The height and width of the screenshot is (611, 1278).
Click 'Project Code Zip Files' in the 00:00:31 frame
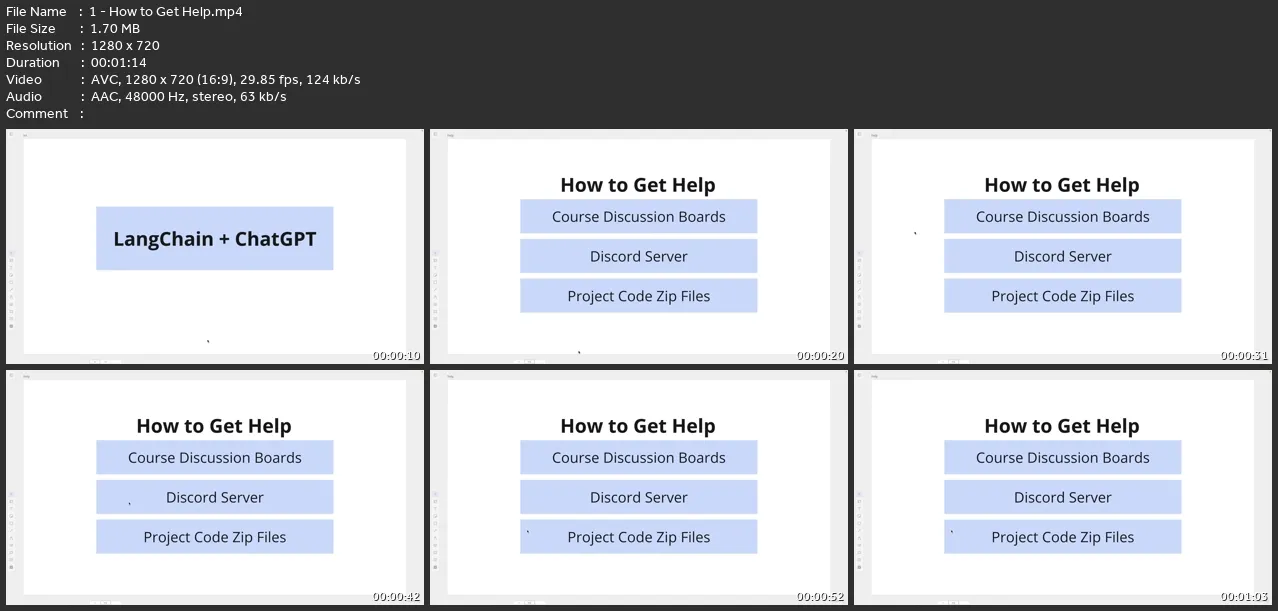coord(1062,296)
